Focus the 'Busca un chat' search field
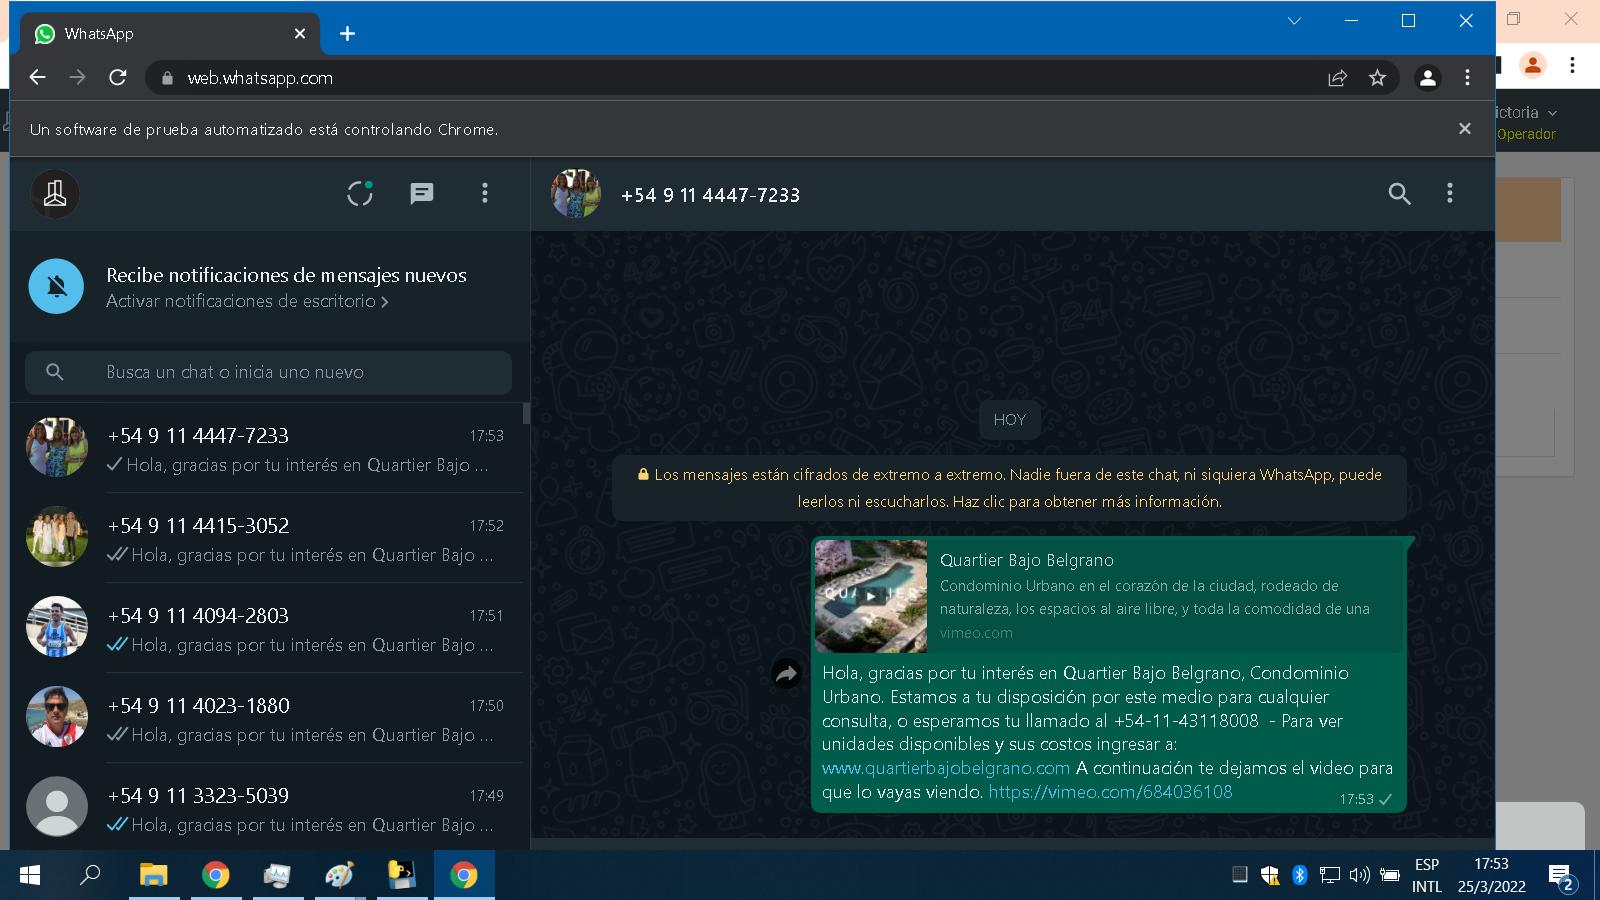 (268, 372)
